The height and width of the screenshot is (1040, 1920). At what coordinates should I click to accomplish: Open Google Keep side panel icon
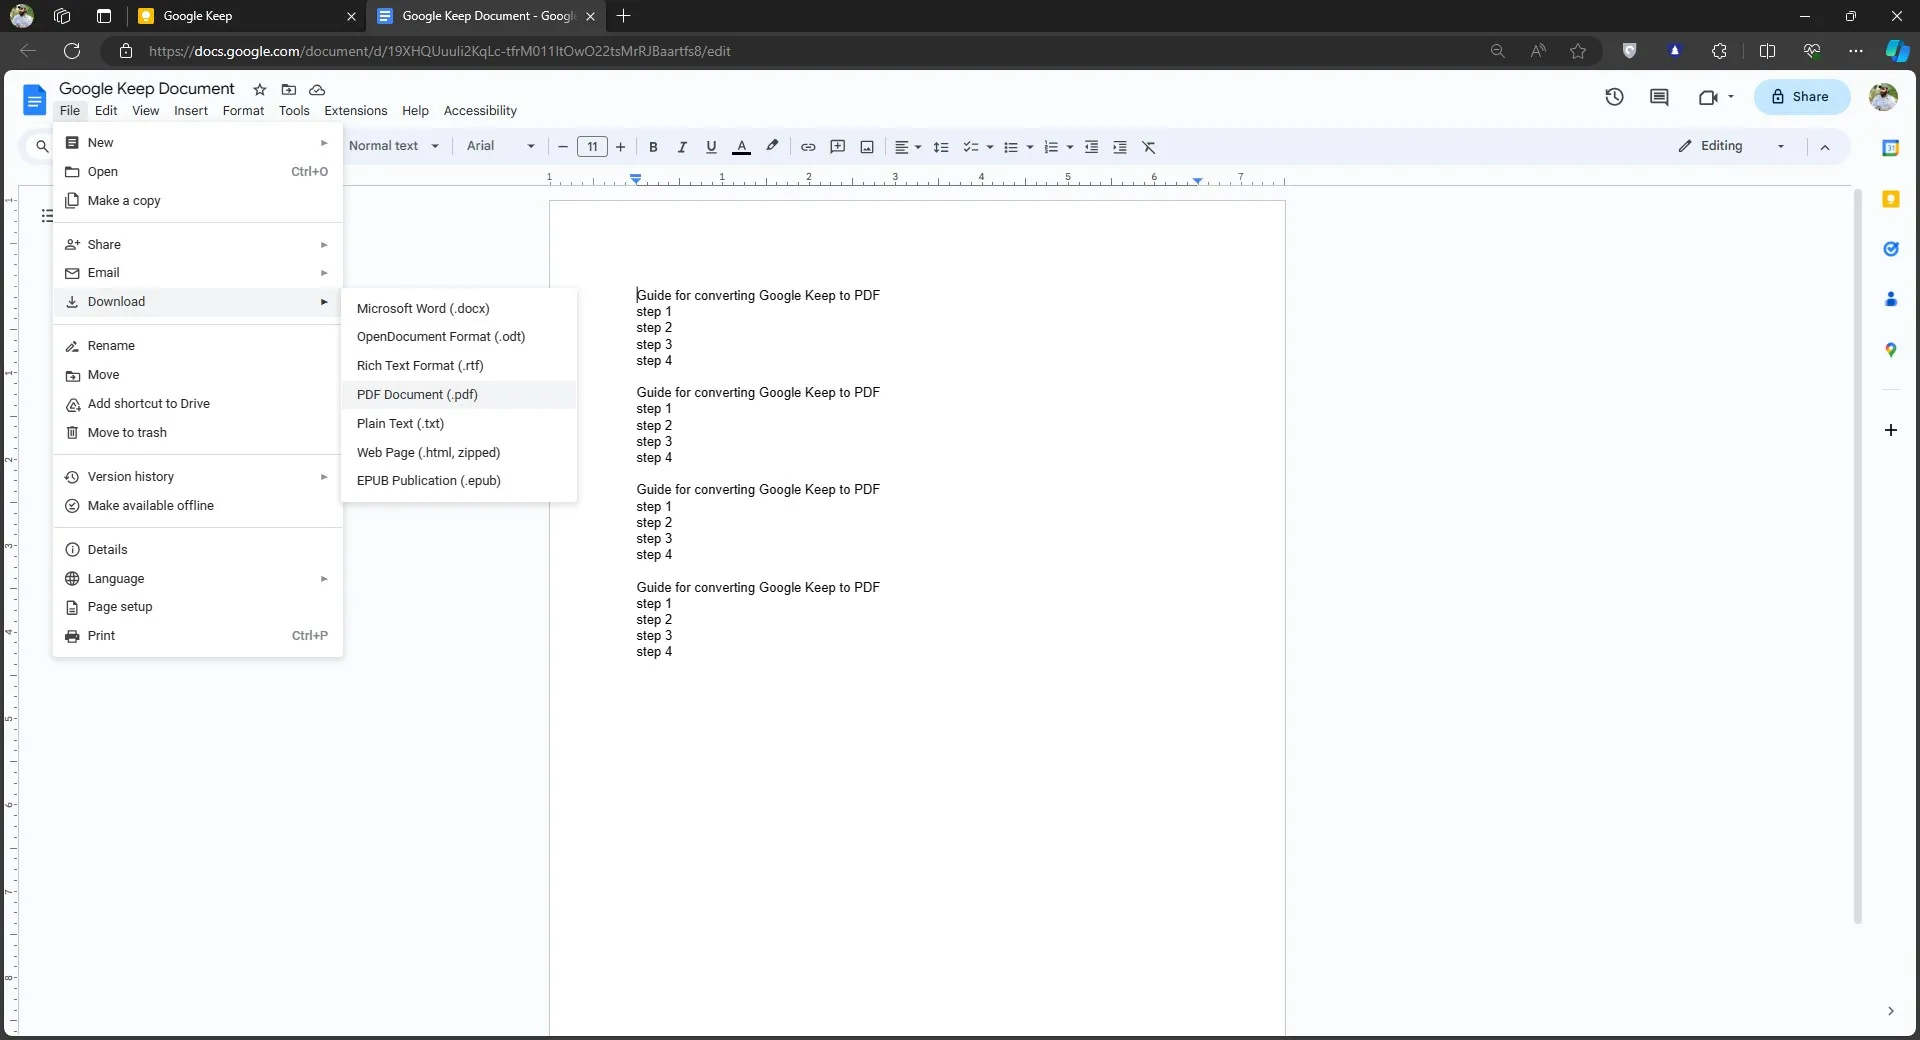click(x=1890, y=199)
